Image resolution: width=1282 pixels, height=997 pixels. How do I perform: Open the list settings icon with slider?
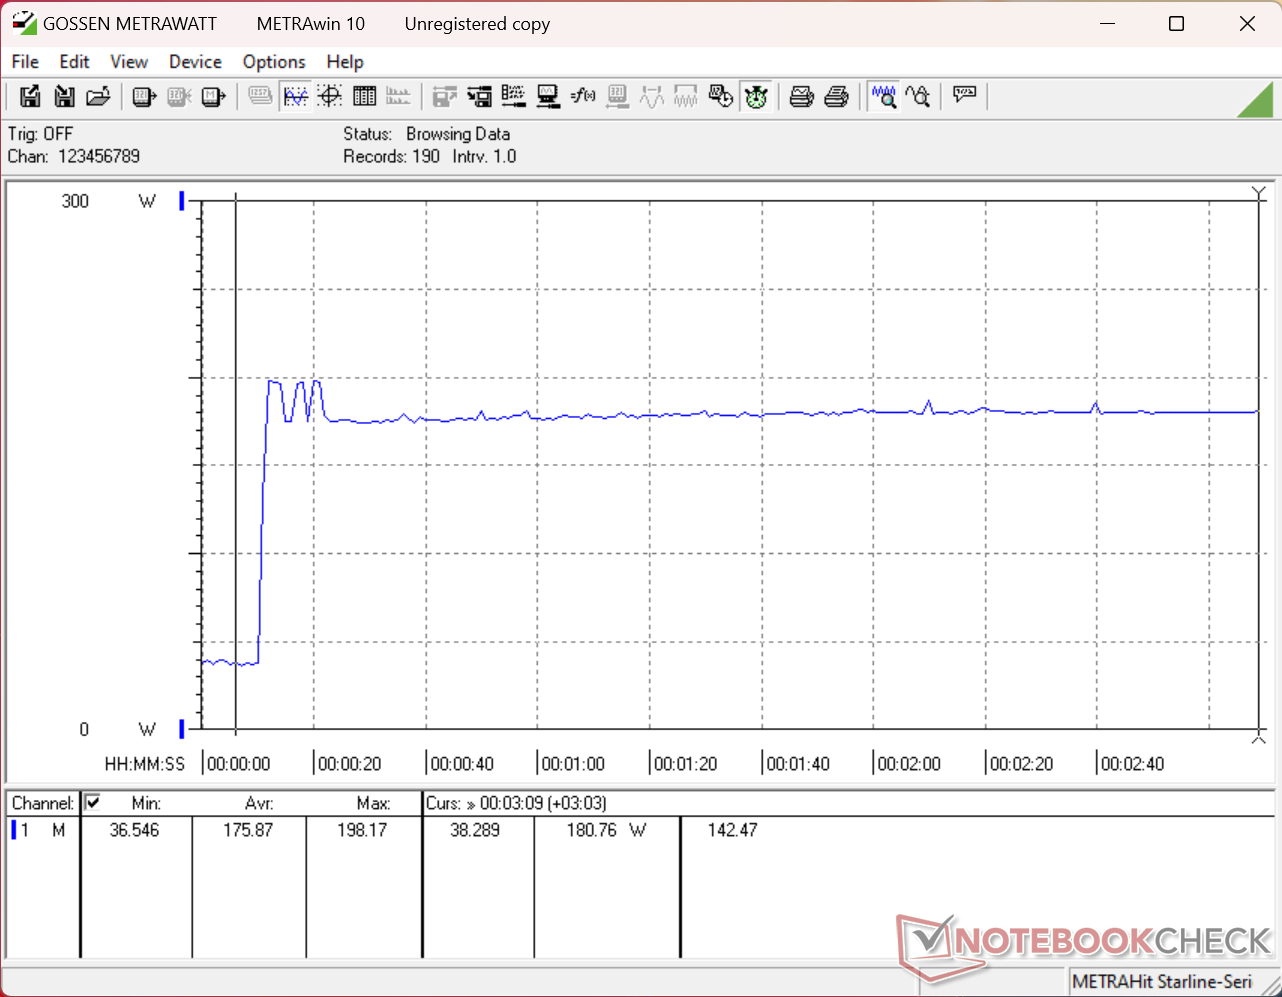click(x=514, y=96)
